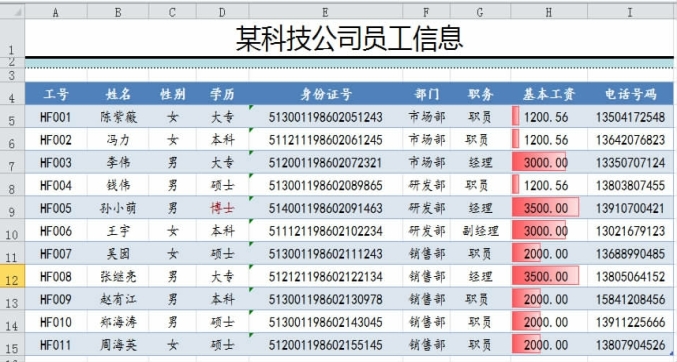Select phone cell 13910700421

coord(630,208)
